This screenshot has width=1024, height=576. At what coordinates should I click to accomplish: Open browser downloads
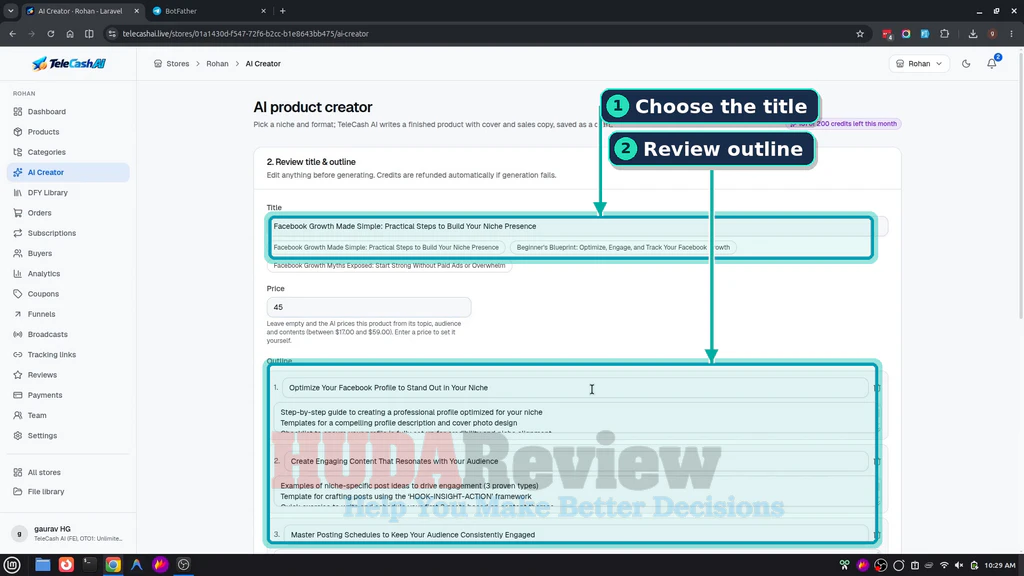pos(973,34)
